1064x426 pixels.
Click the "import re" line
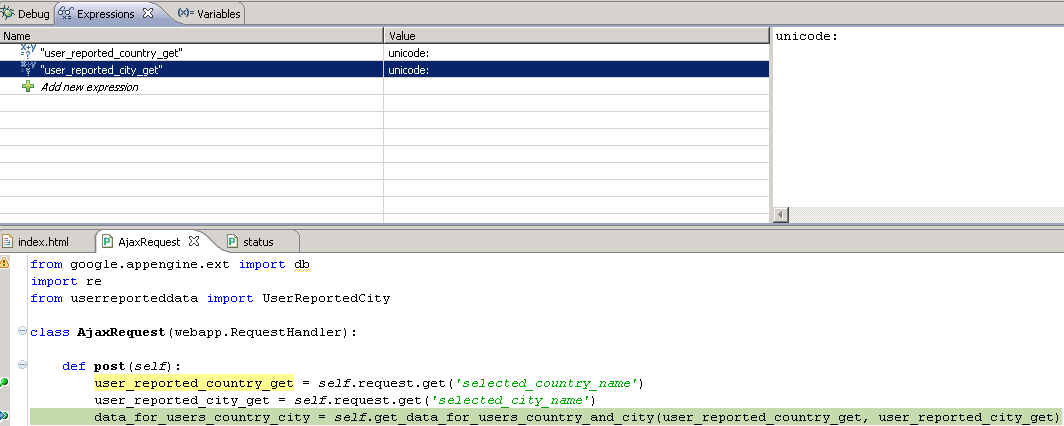click(x=66, y=282)
